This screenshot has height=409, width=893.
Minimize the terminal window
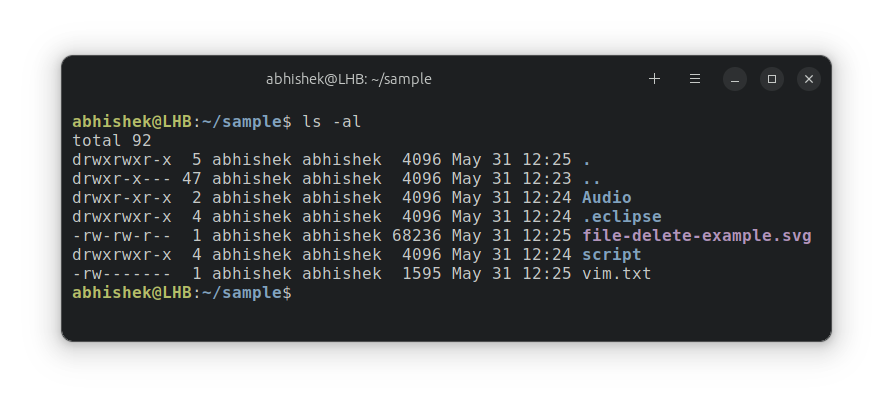(x=735, y=79)
